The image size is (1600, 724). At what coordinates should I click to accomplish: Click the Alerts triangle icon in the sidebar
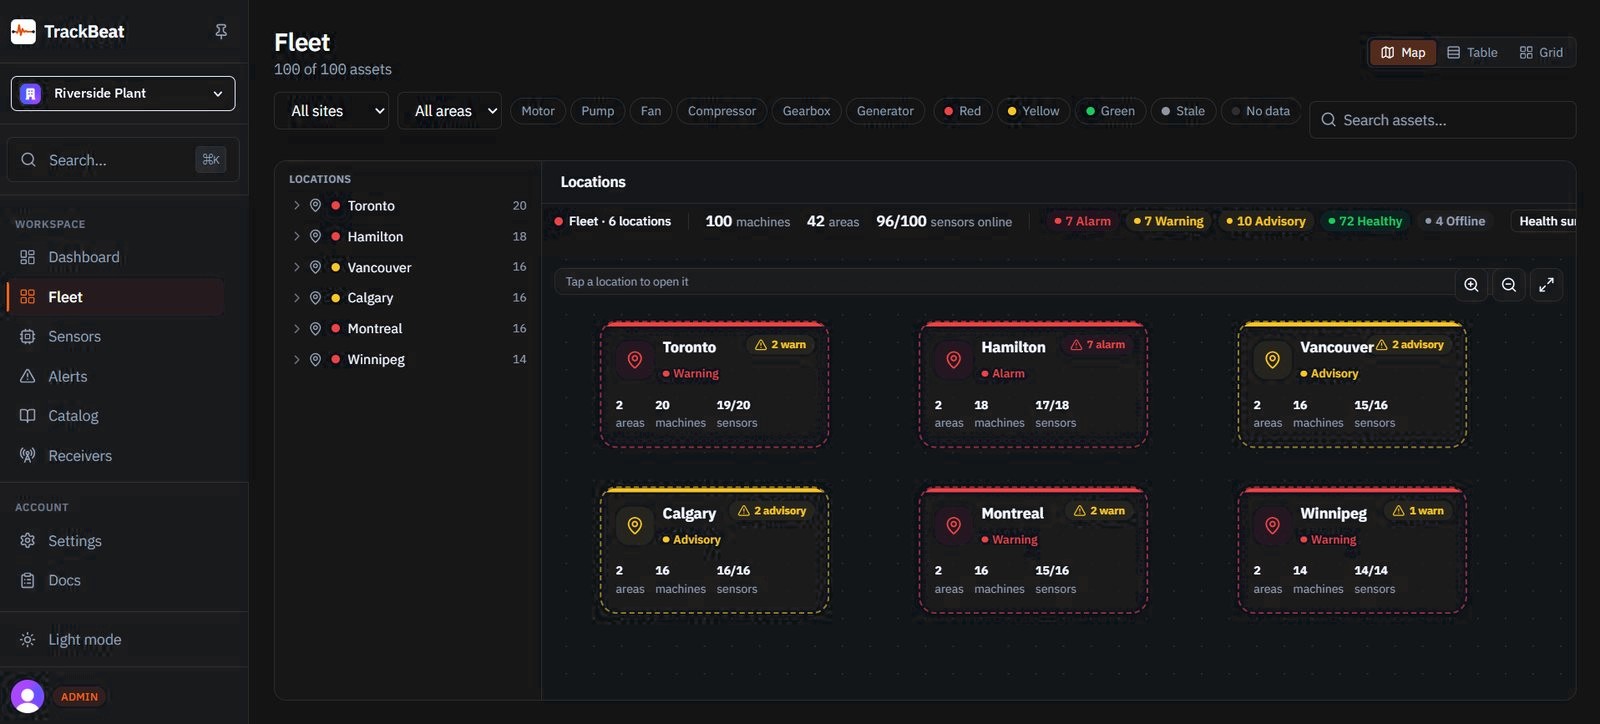27,376
